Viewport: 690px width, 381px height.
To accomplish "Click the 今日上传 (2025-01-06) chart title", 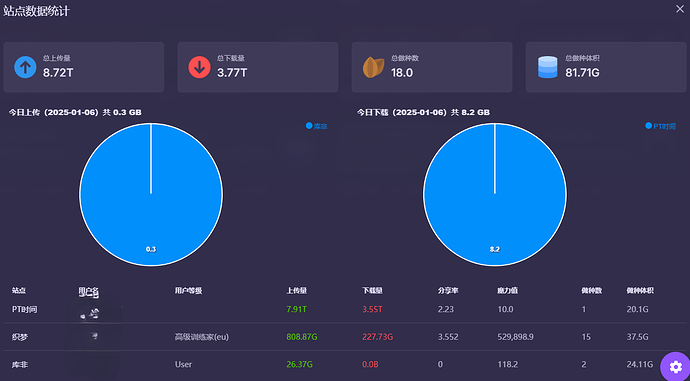I will pyautogui.click(x=75, y=113).
